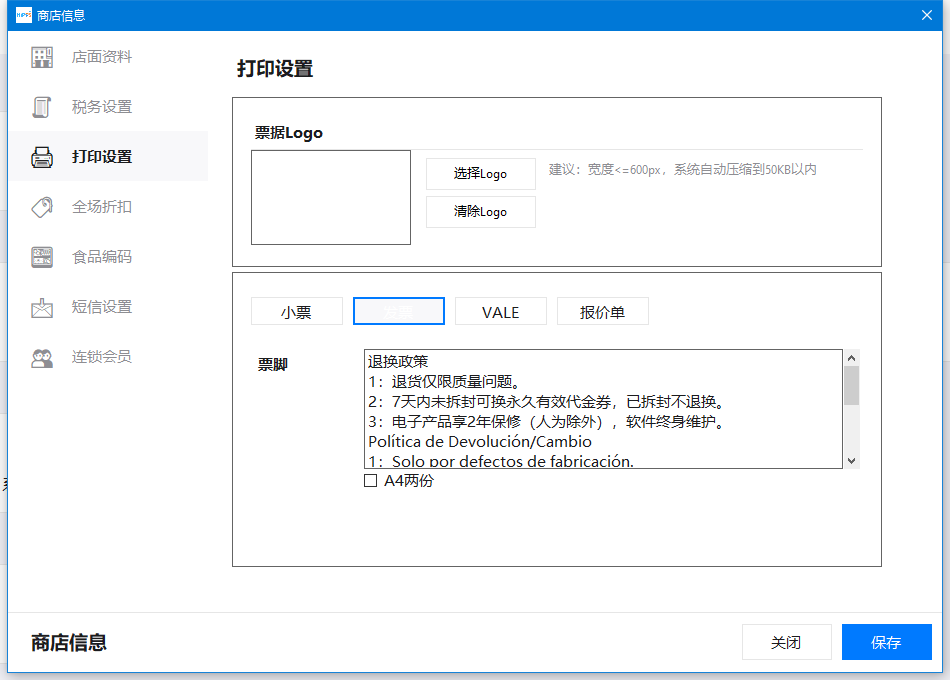
Task: Open 连锁会员 page
Action: click(x=108, y=357)
